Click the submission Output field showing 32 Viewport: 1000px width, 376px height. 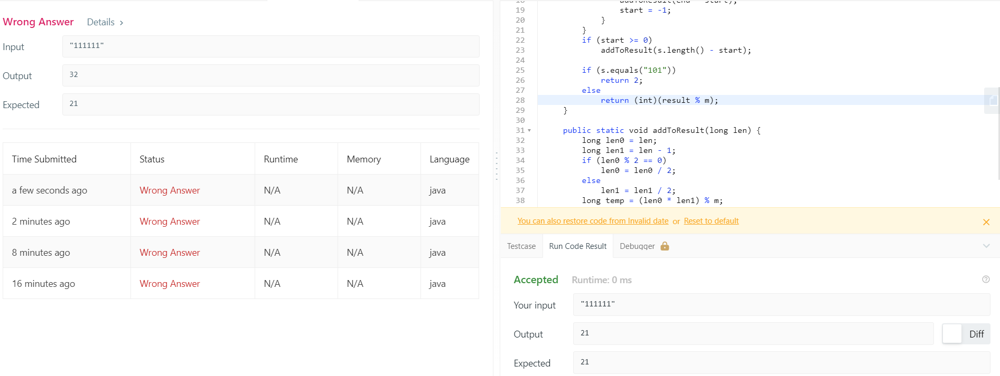[x=271, y=75]
